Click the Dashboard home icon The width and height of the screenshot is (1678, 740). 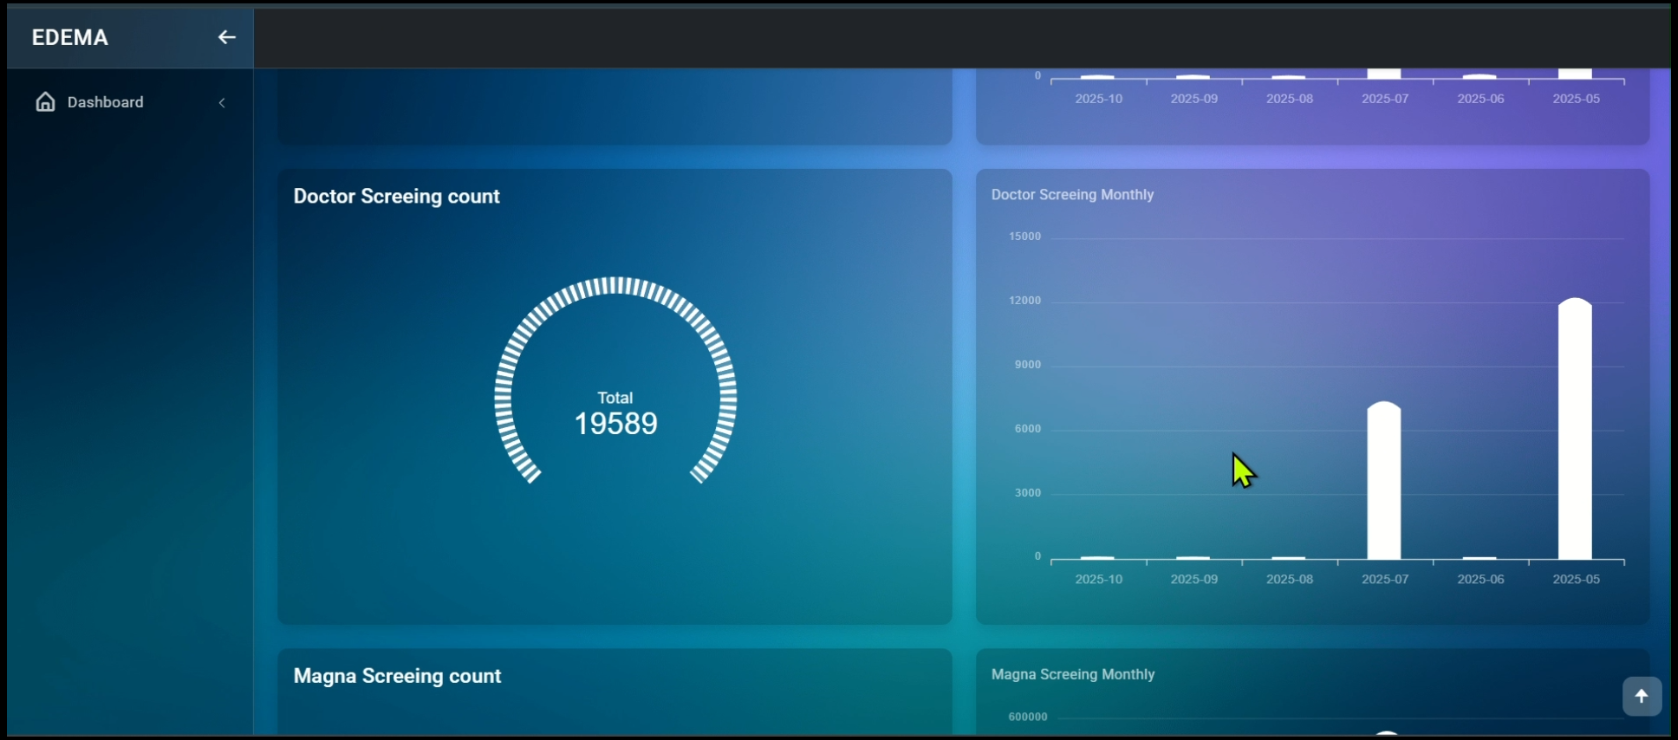coord(45,102)
